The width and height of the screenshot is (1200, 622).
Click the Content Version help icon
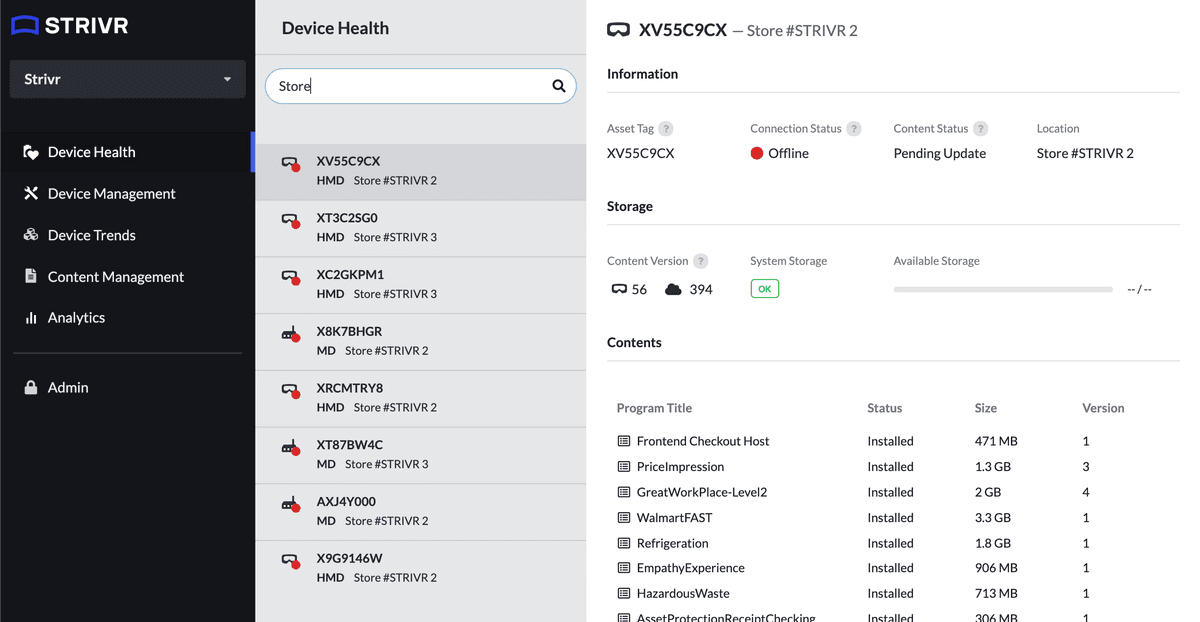coord(701,261)
